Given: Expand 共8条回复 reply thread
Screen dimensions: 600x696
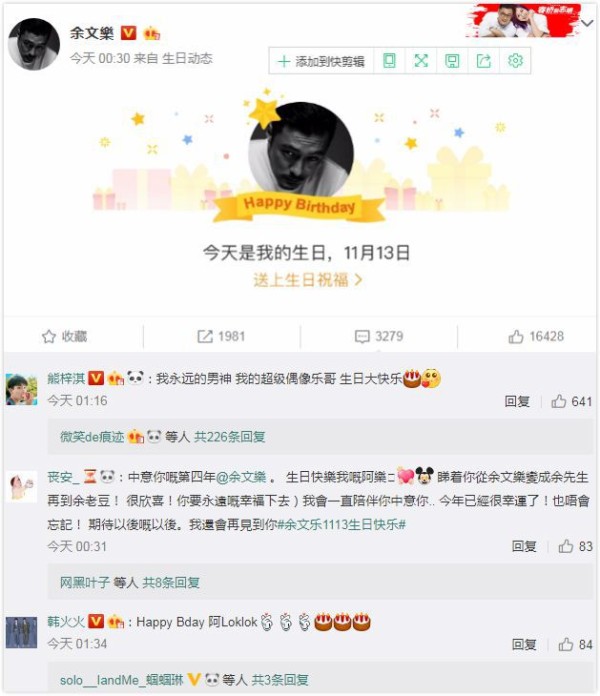Looking at the screenshot, I should (x=171, y=582).
